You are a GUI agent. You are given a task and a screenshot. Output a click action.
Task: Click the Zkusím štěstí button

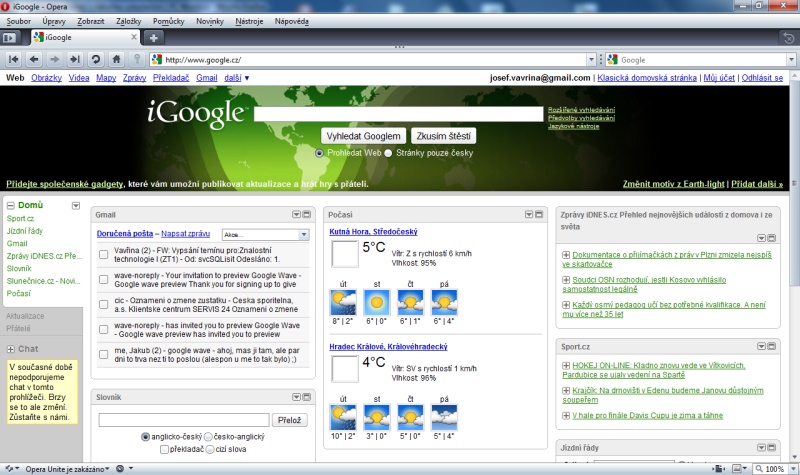pyautogui.click(x=443, y=136)
